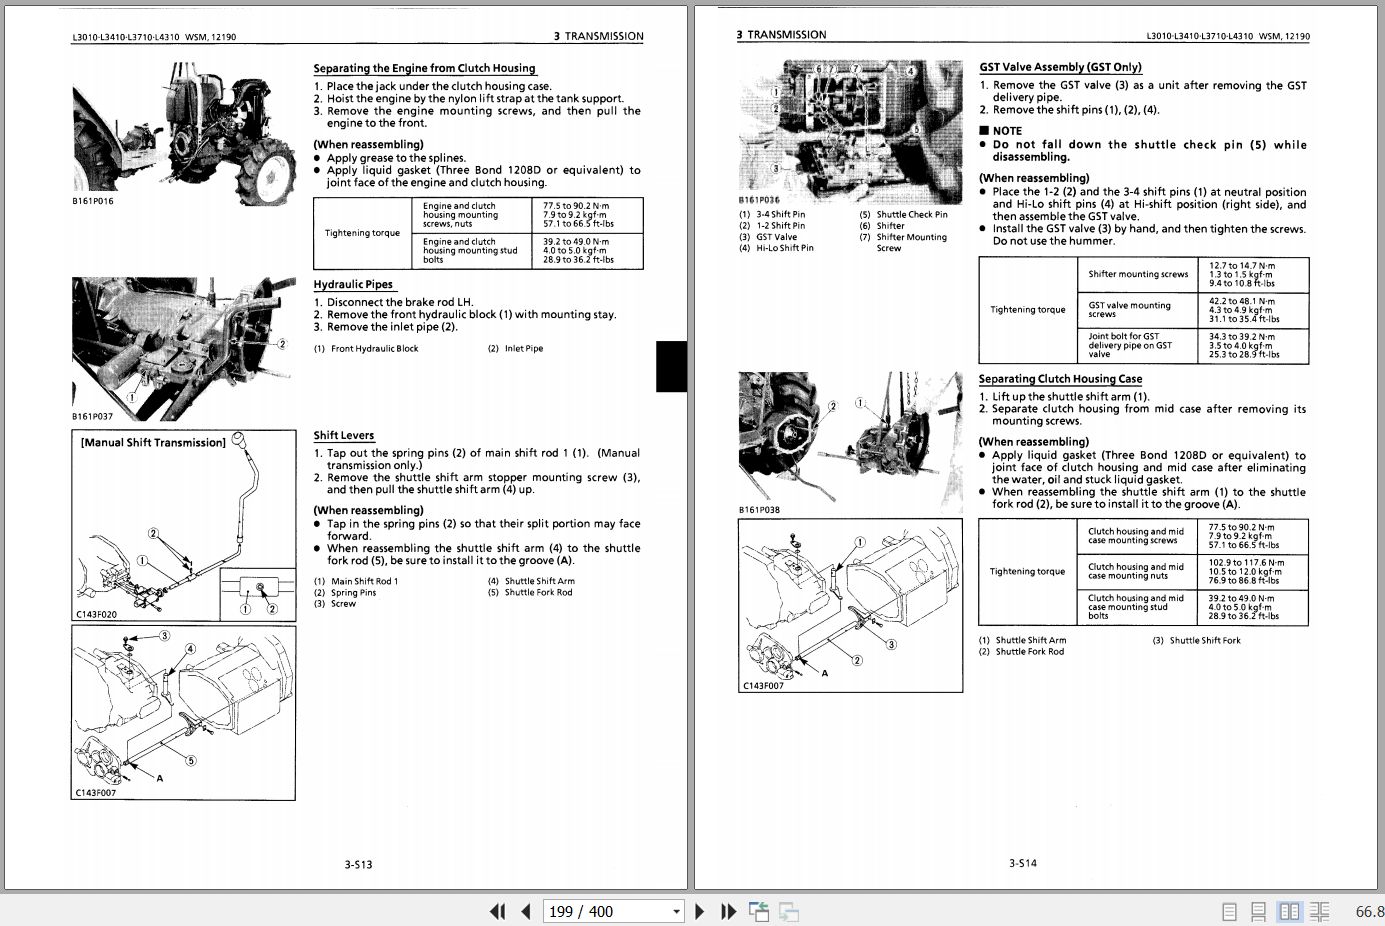This screenshot has width=1385, height=926.
Task: Go to the first page
Action: click(x=497, y=911)
